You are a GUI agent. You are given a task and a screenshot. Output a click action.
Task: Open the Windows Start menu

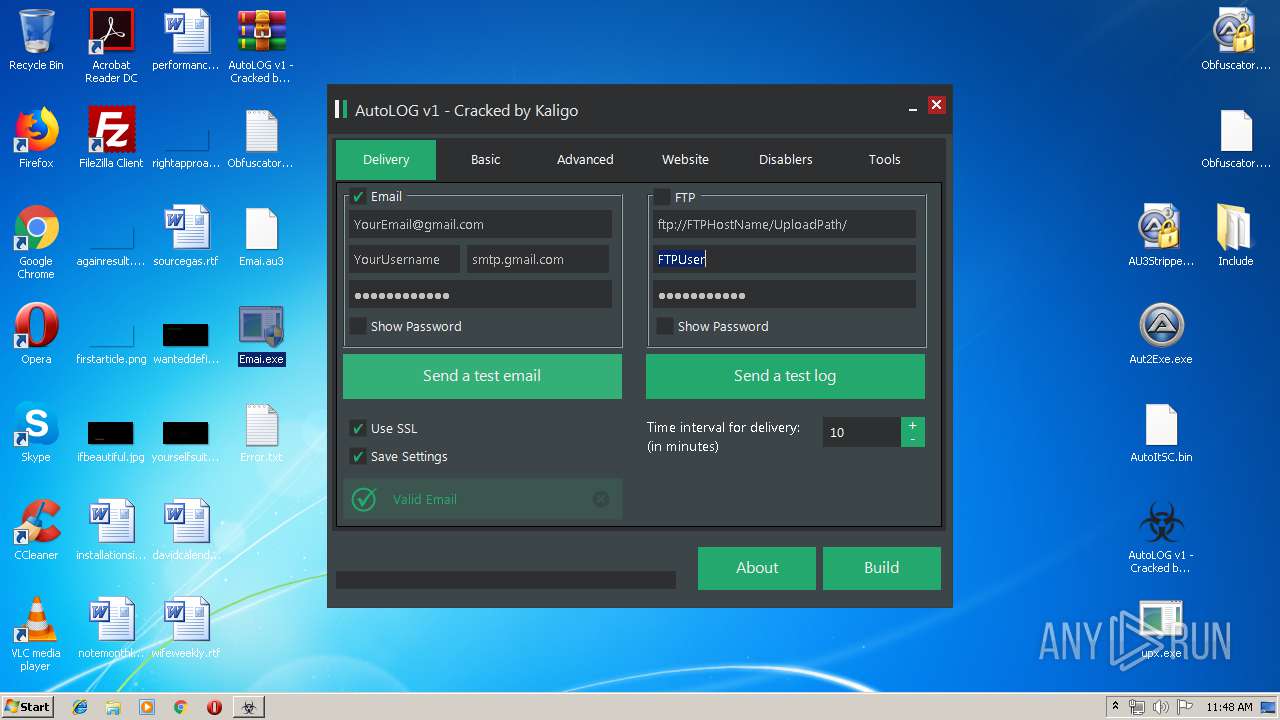coord(28,707)
